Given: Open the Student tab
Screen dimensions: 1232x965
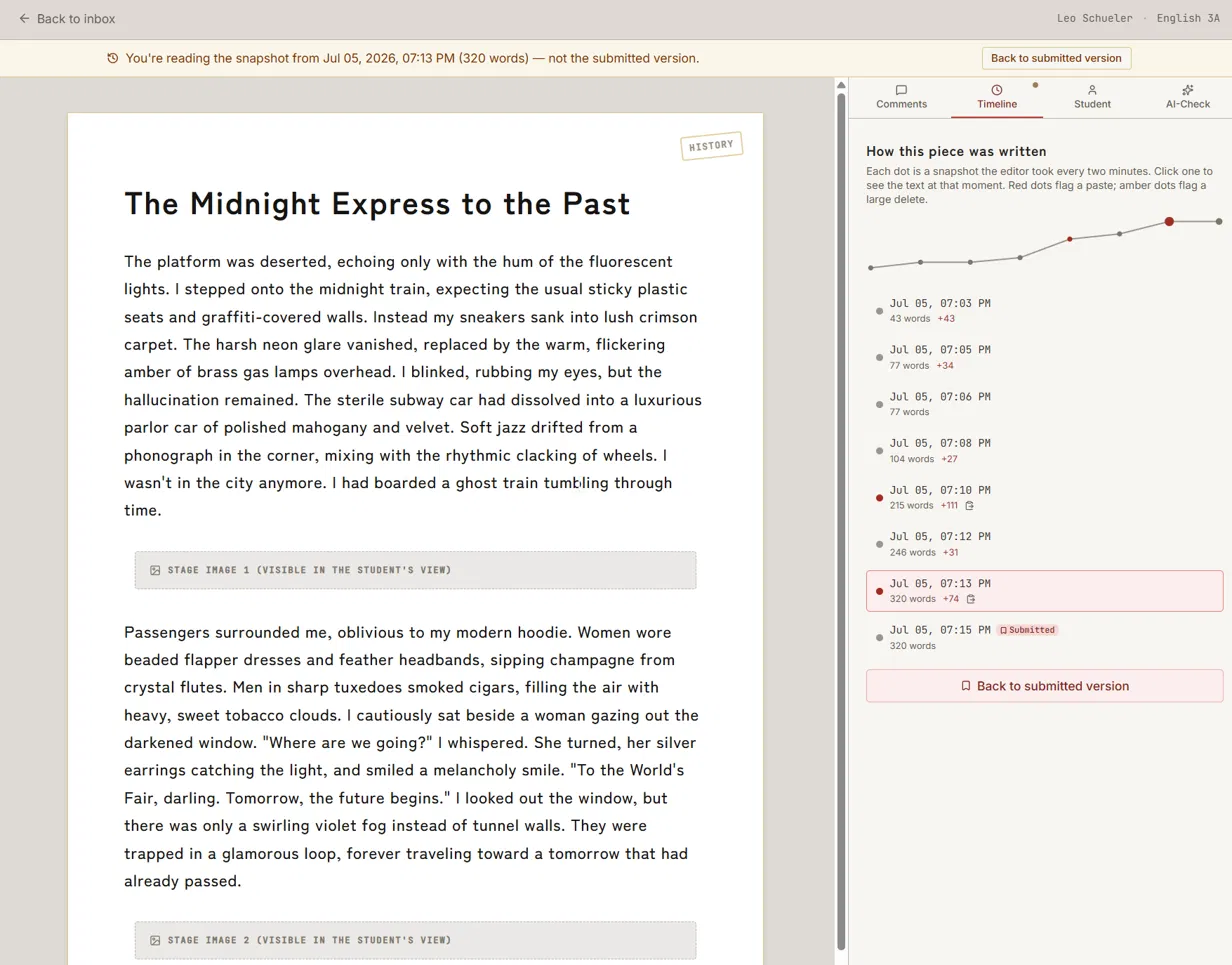Looking at the screenshot, I should (x=1092, y=97).
